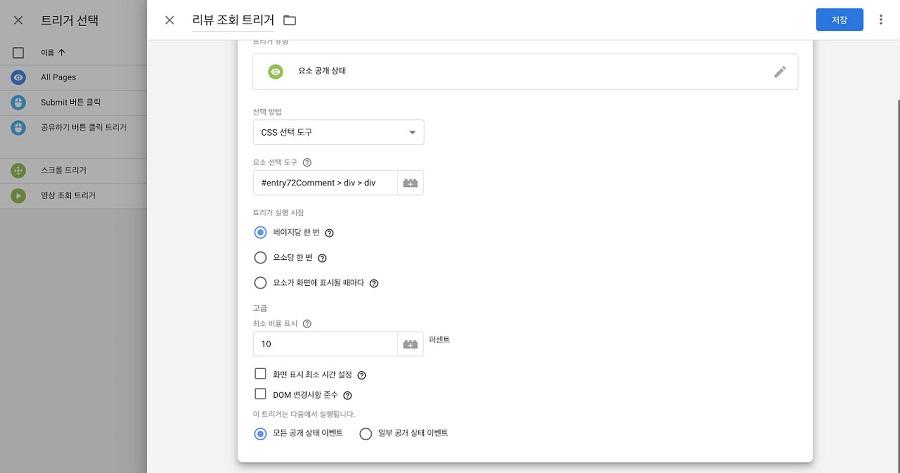Open variable picker beside element selector field
Screen dimensions: 900x473
click(x=410, y=183)
